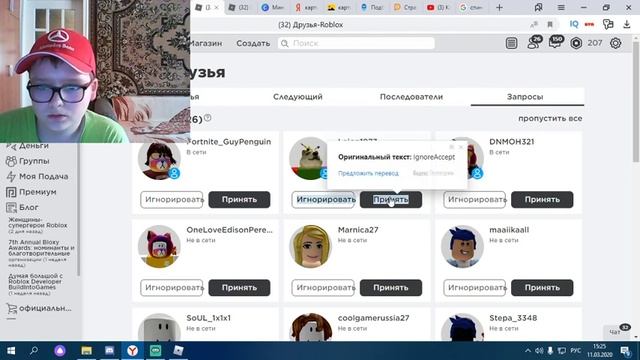640x360 pixels.
Task: Open Премиум in the sidebar
Action: (x=38, y=192)
